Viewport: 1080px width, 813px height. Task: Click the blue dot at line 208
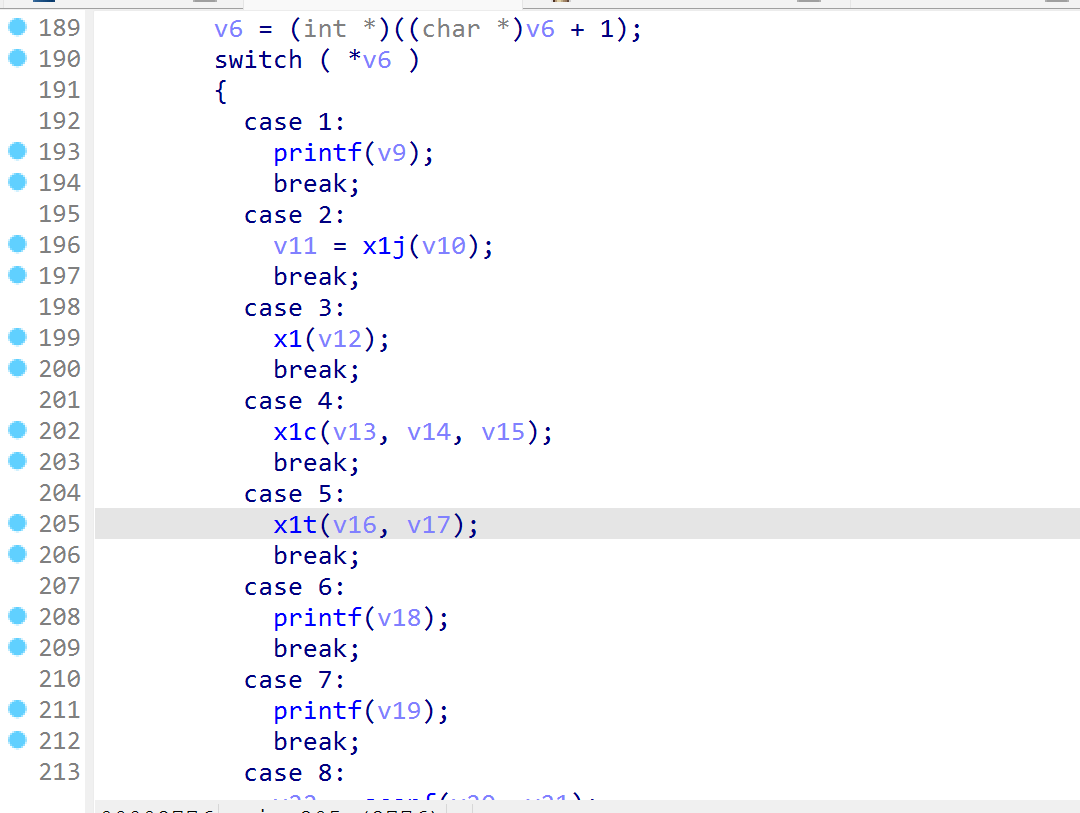(17, 617)
